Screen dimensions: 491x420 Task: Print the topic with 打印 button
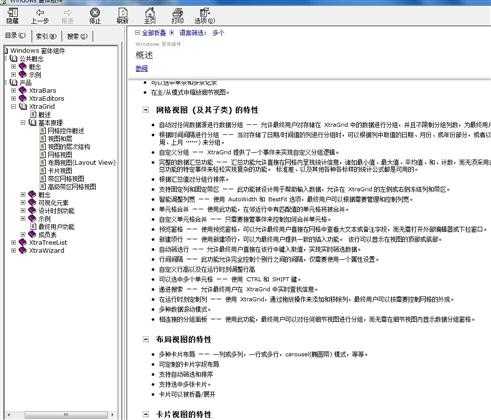click(x=177, y=16)
